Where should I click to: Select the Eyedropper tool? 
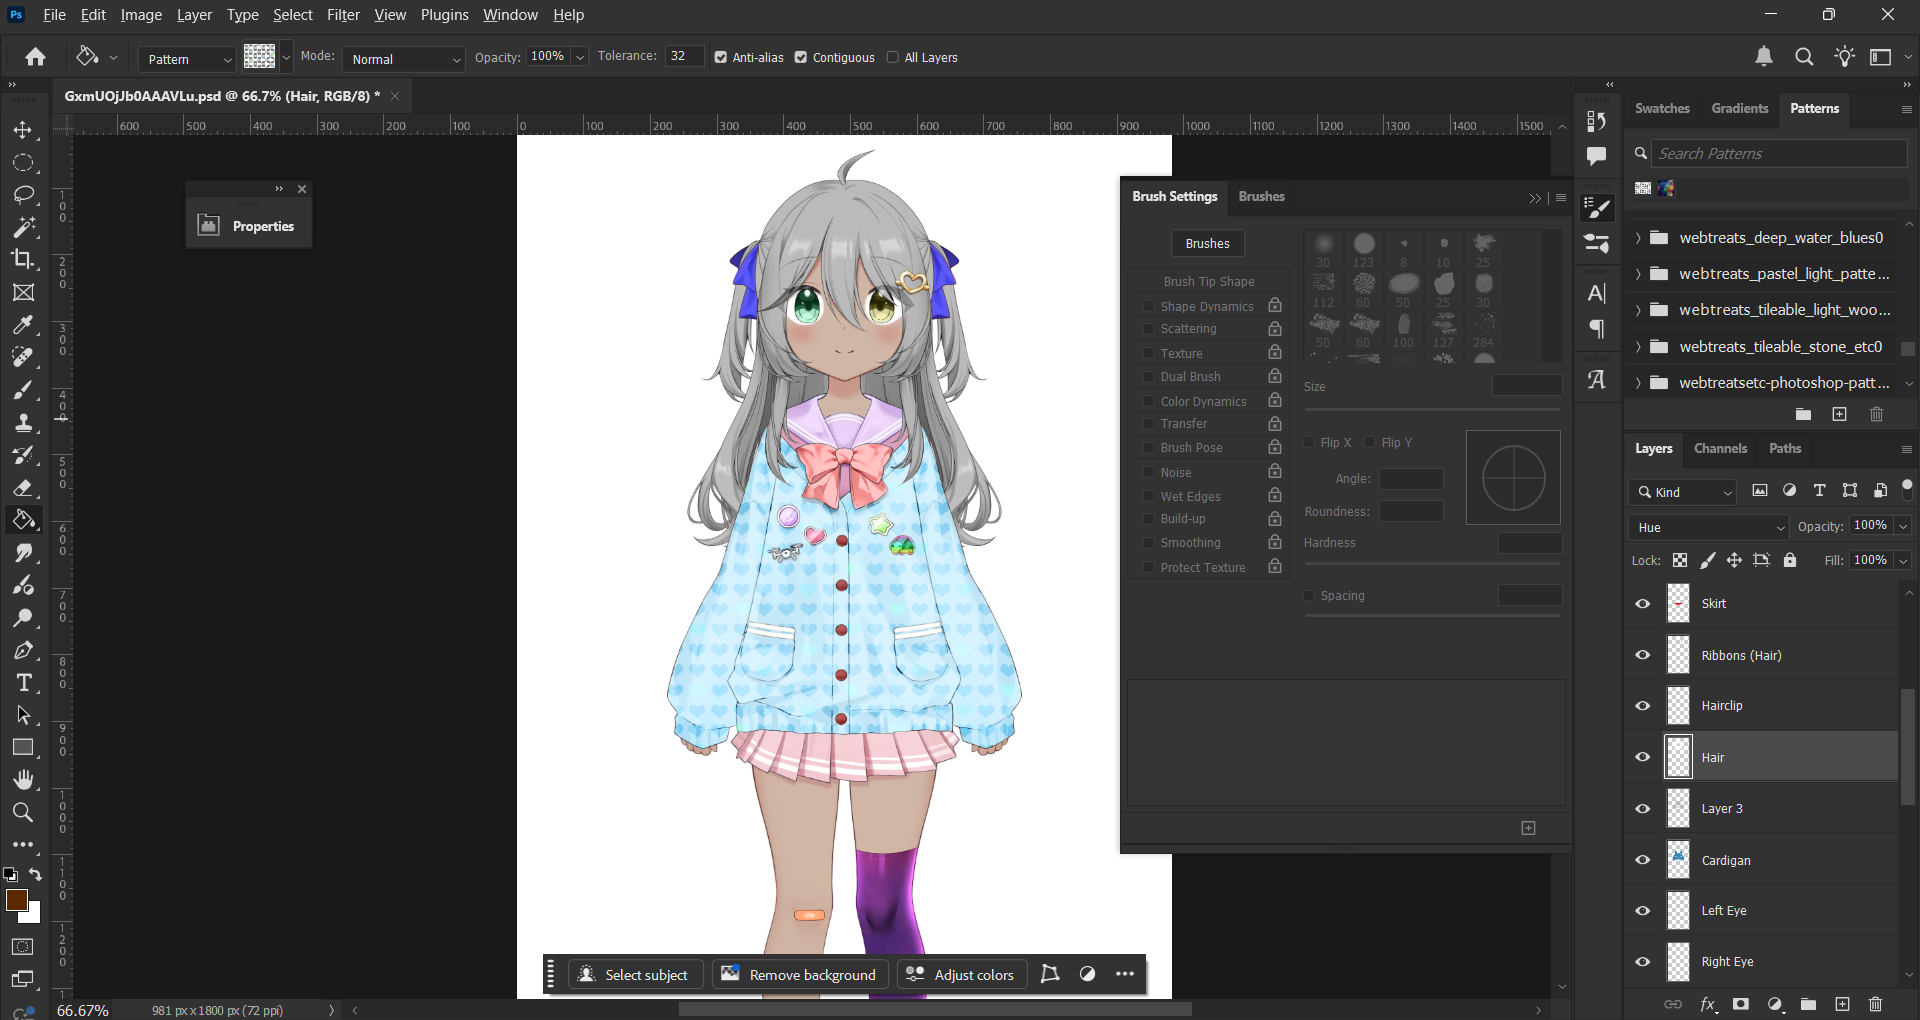(23, 325)
